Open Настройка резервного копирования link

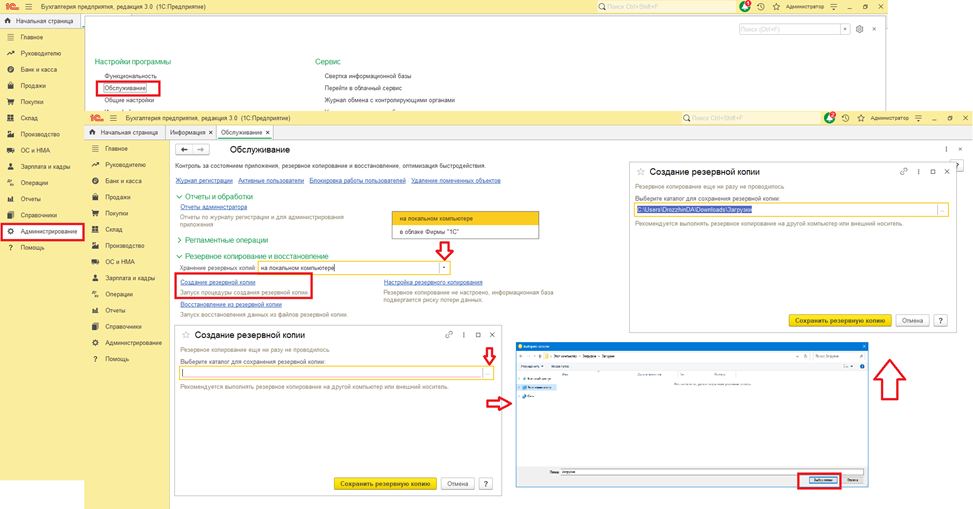click(x=433, y=282)
